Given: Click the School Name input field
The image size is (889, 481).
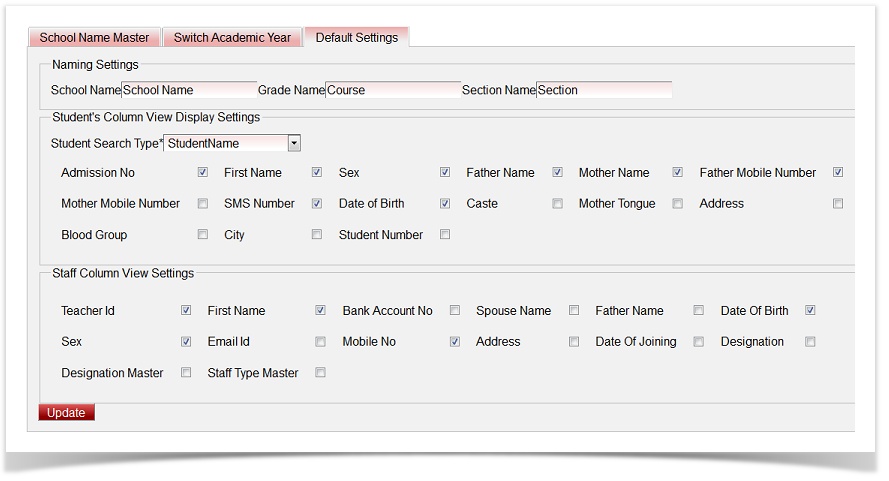Looking at the screenshot, I should 189,90.
